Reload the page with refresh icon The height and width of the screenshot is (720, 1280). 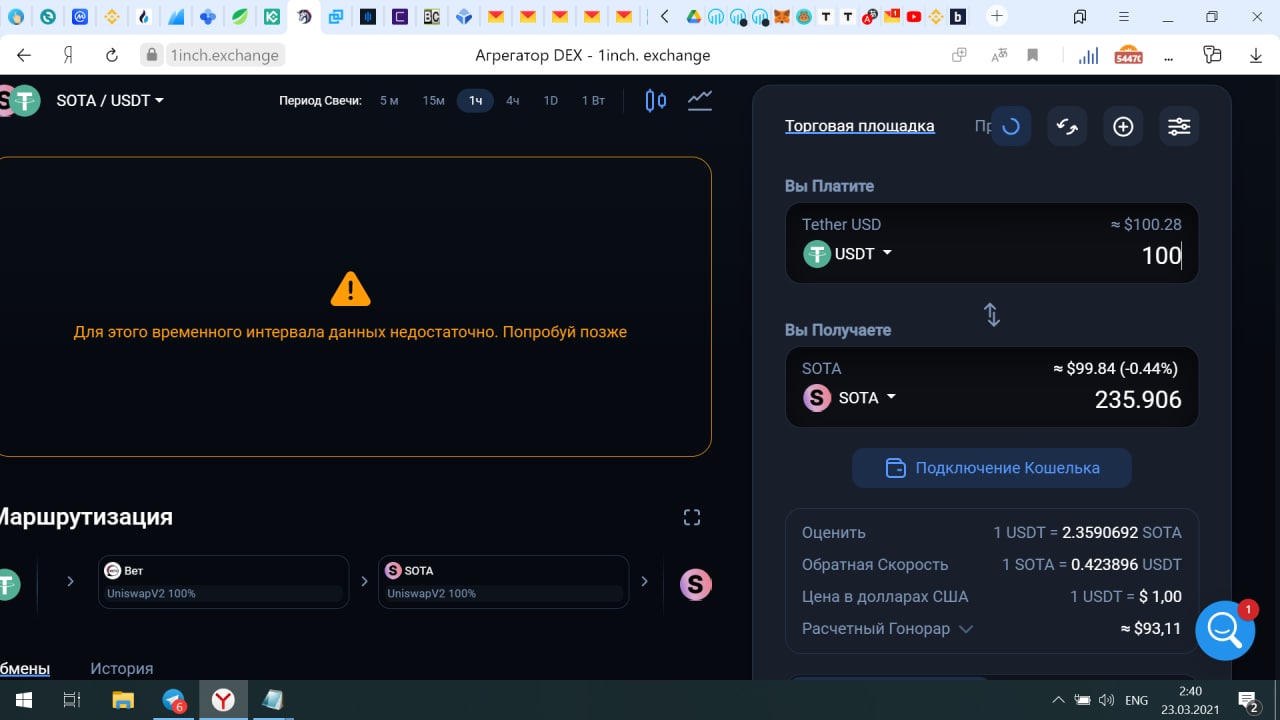tap(112, 55)
